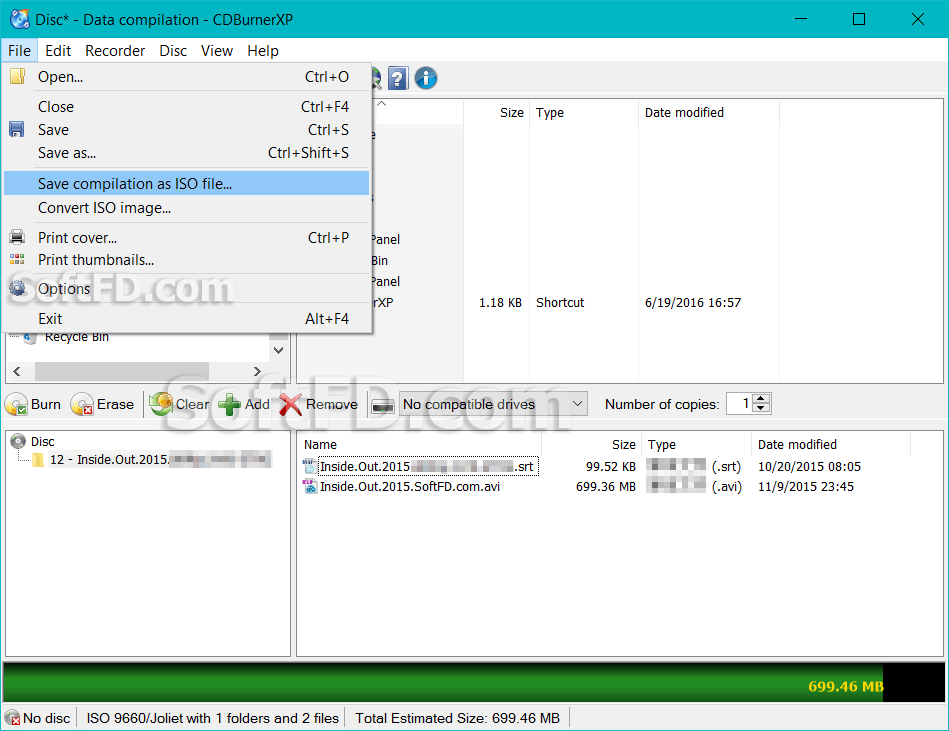Sort upper file browser by Type column

click(583, 113)
